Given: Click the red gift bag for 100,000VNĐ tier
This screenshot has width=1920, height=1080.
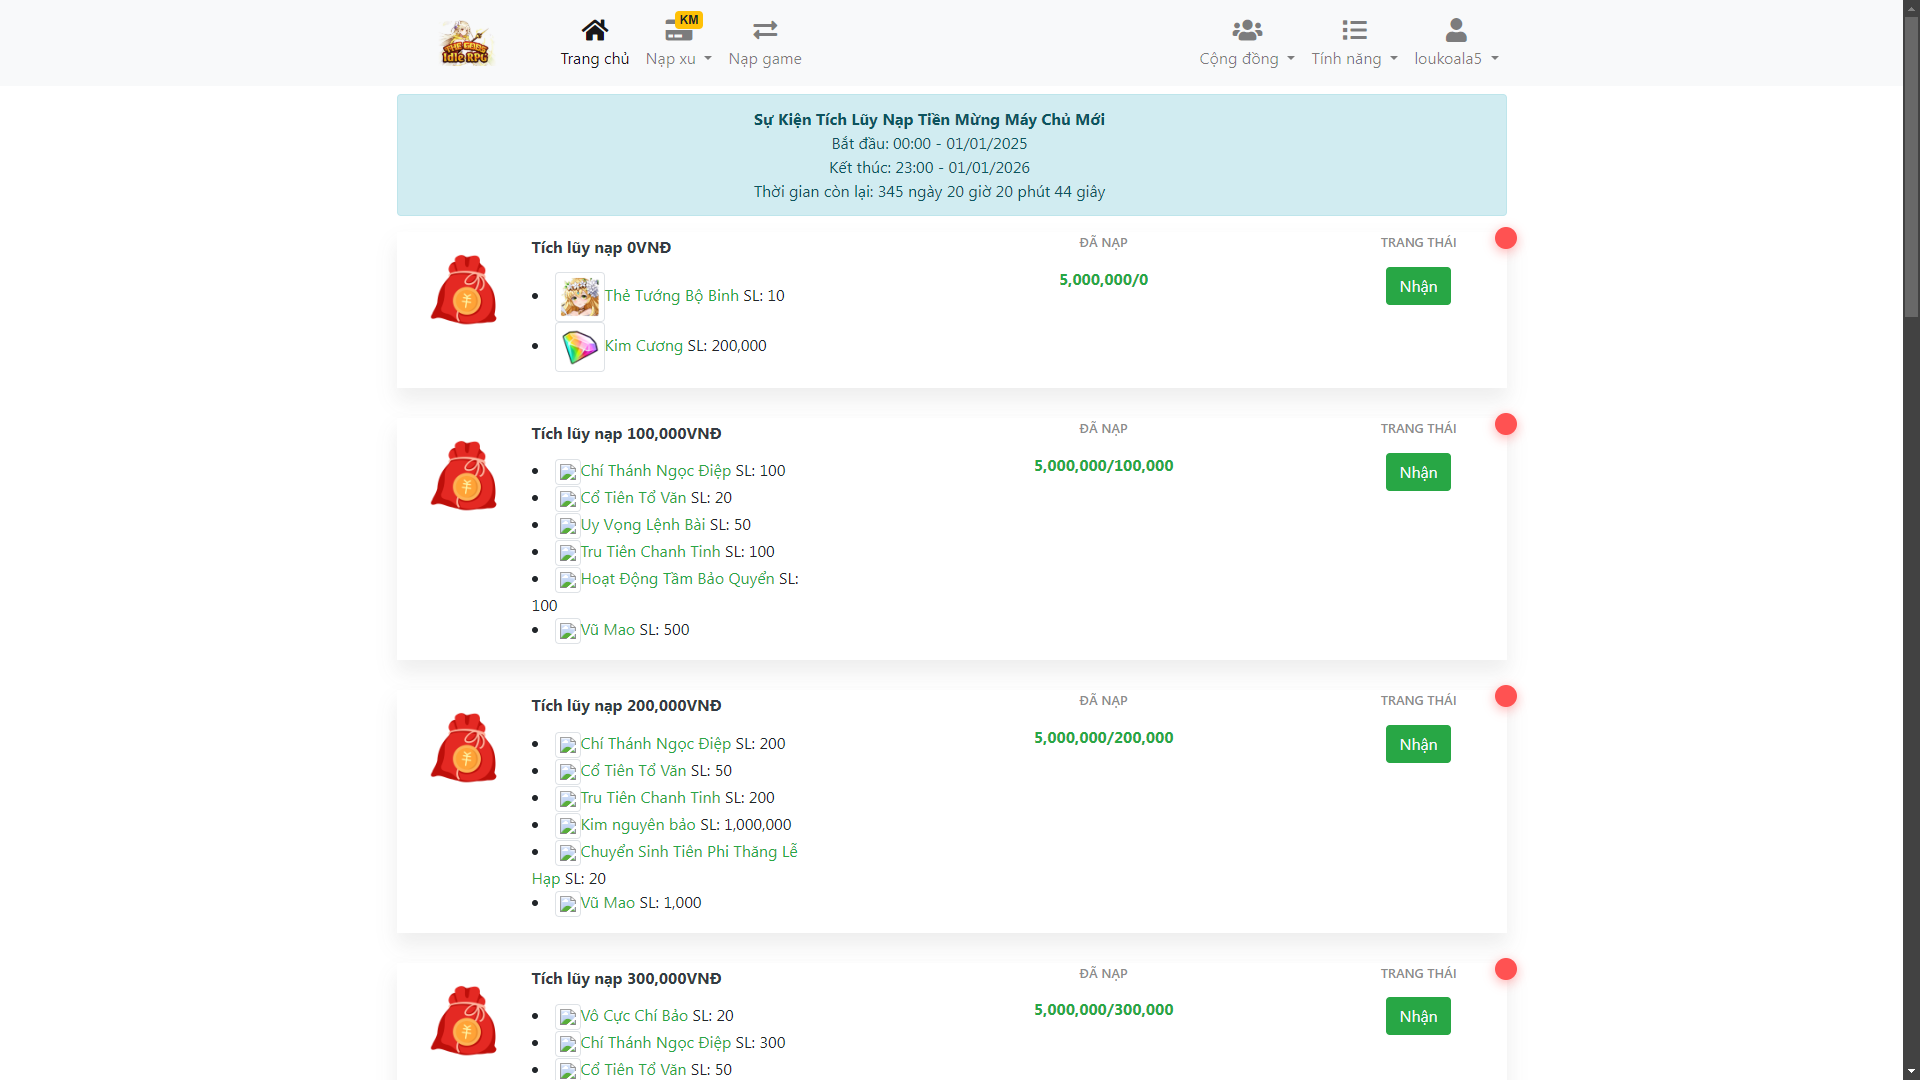Looking at the screenshot, I should [x=464, y=475].
